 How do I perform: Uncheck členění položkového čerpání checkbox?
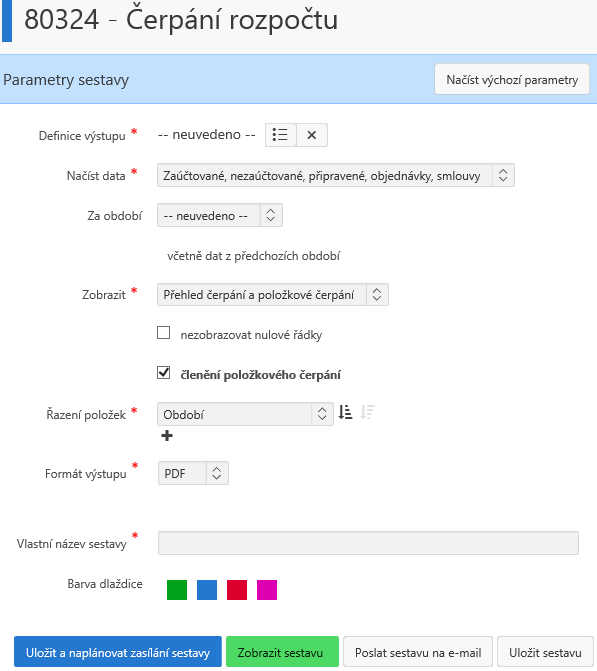163,373
